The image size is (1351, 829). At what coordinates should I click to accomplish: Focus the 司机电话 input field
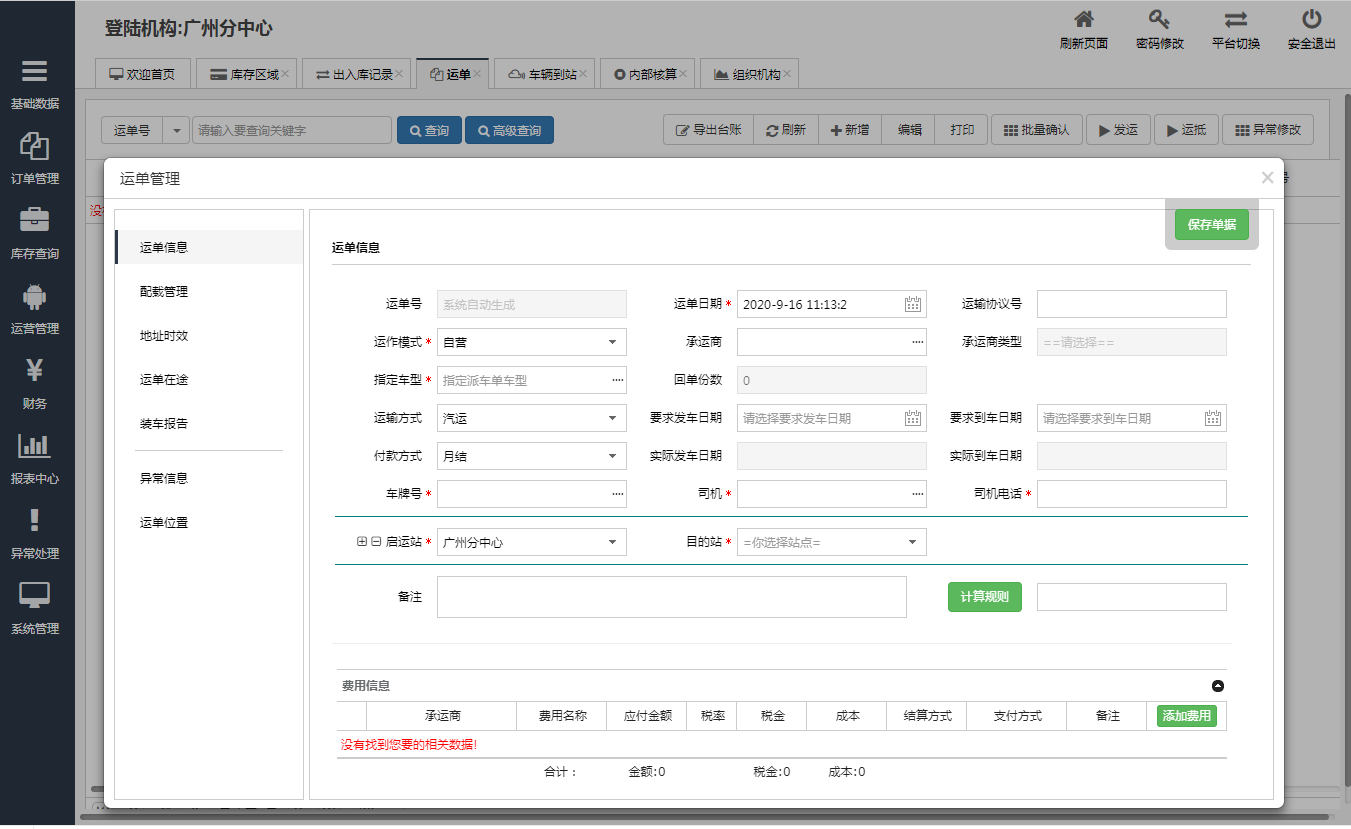click(x=1132, y=494)
